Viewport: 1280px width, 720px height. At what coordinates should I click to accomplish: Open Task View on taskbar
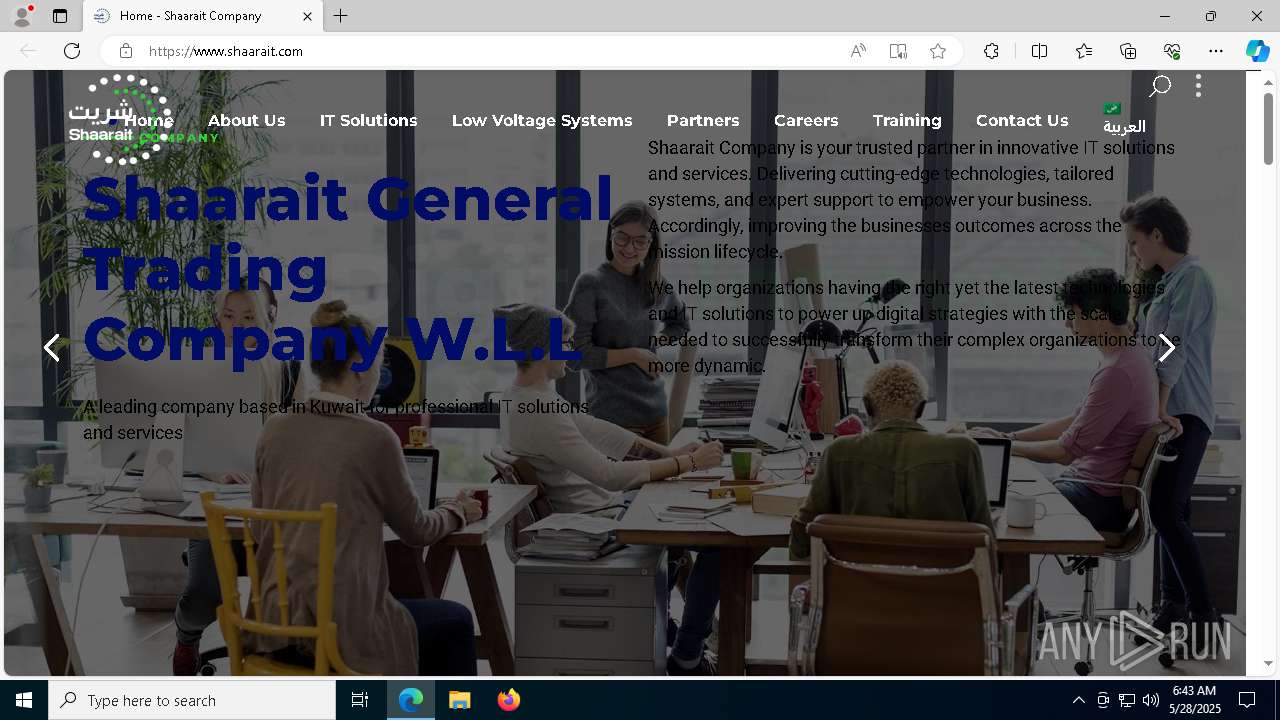click(360, 700)
